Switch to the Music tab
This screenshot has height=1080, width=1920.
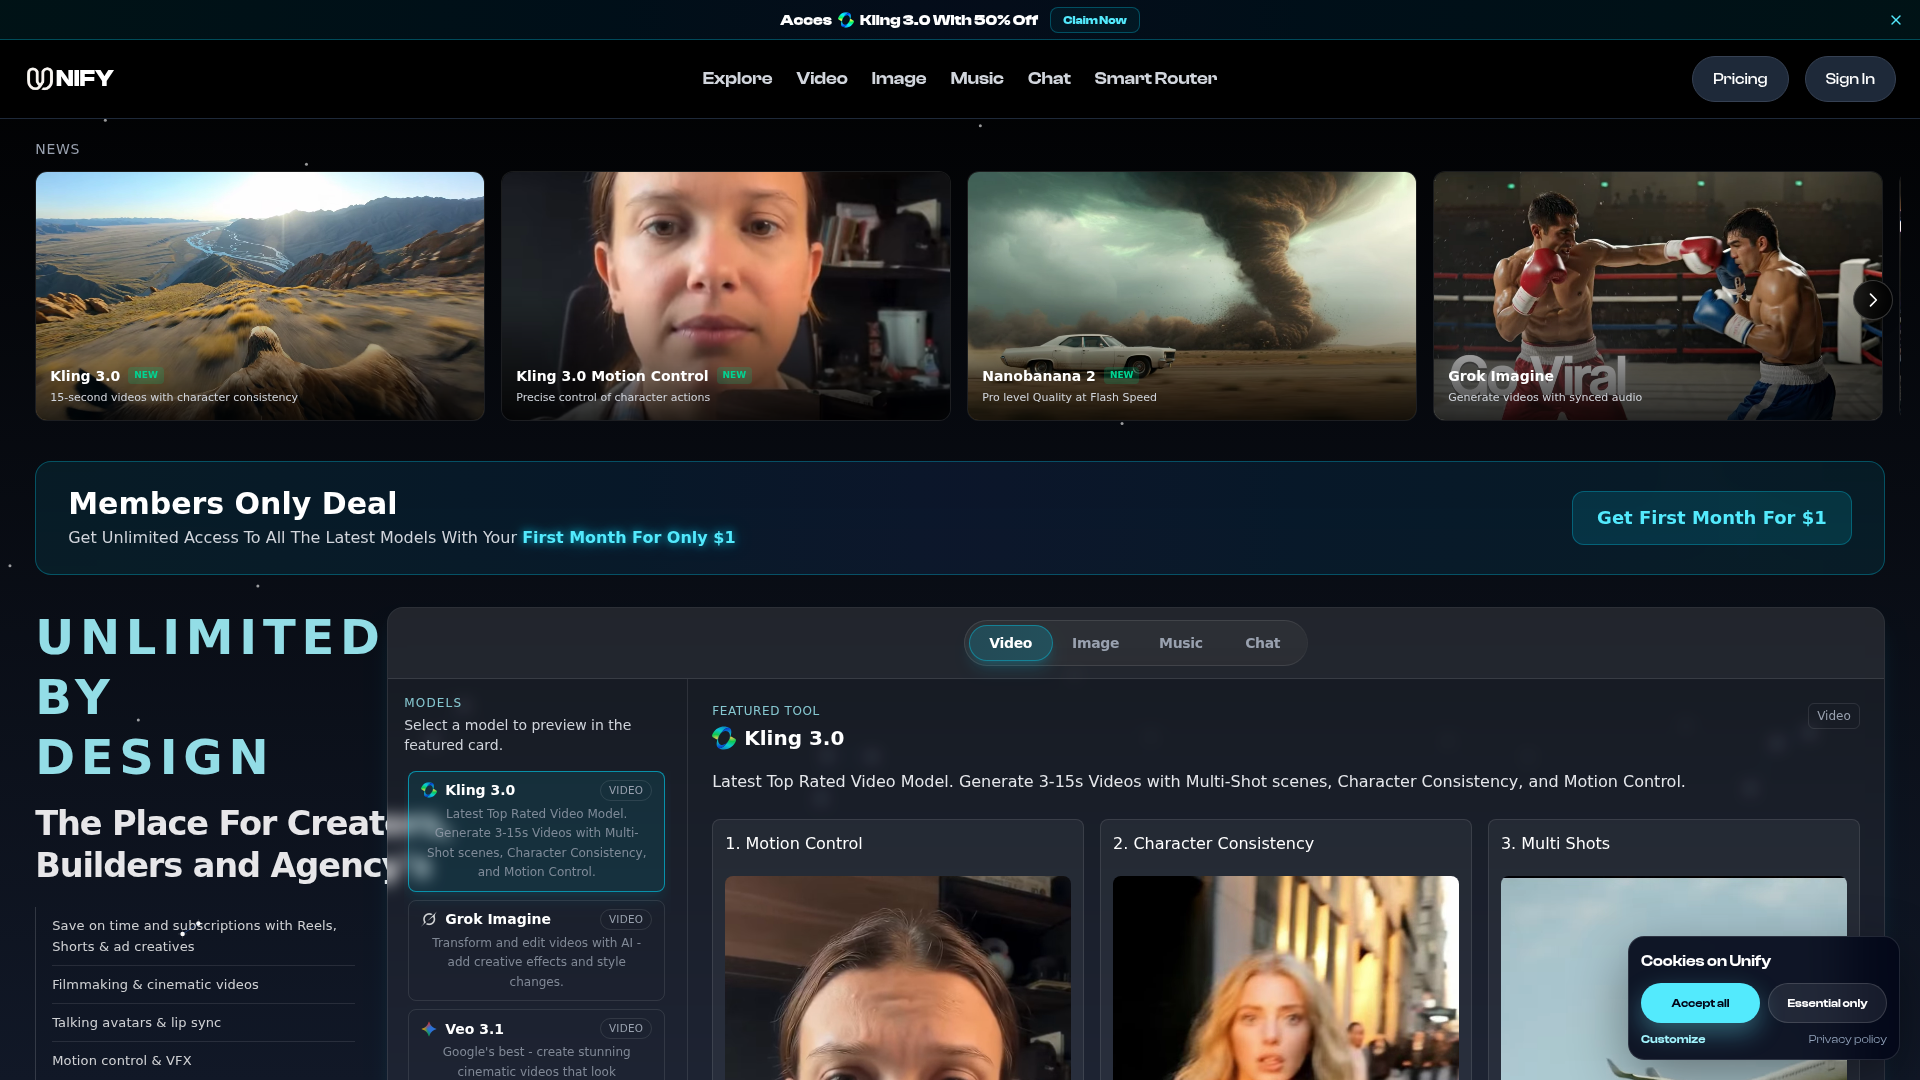[1180, 643]
